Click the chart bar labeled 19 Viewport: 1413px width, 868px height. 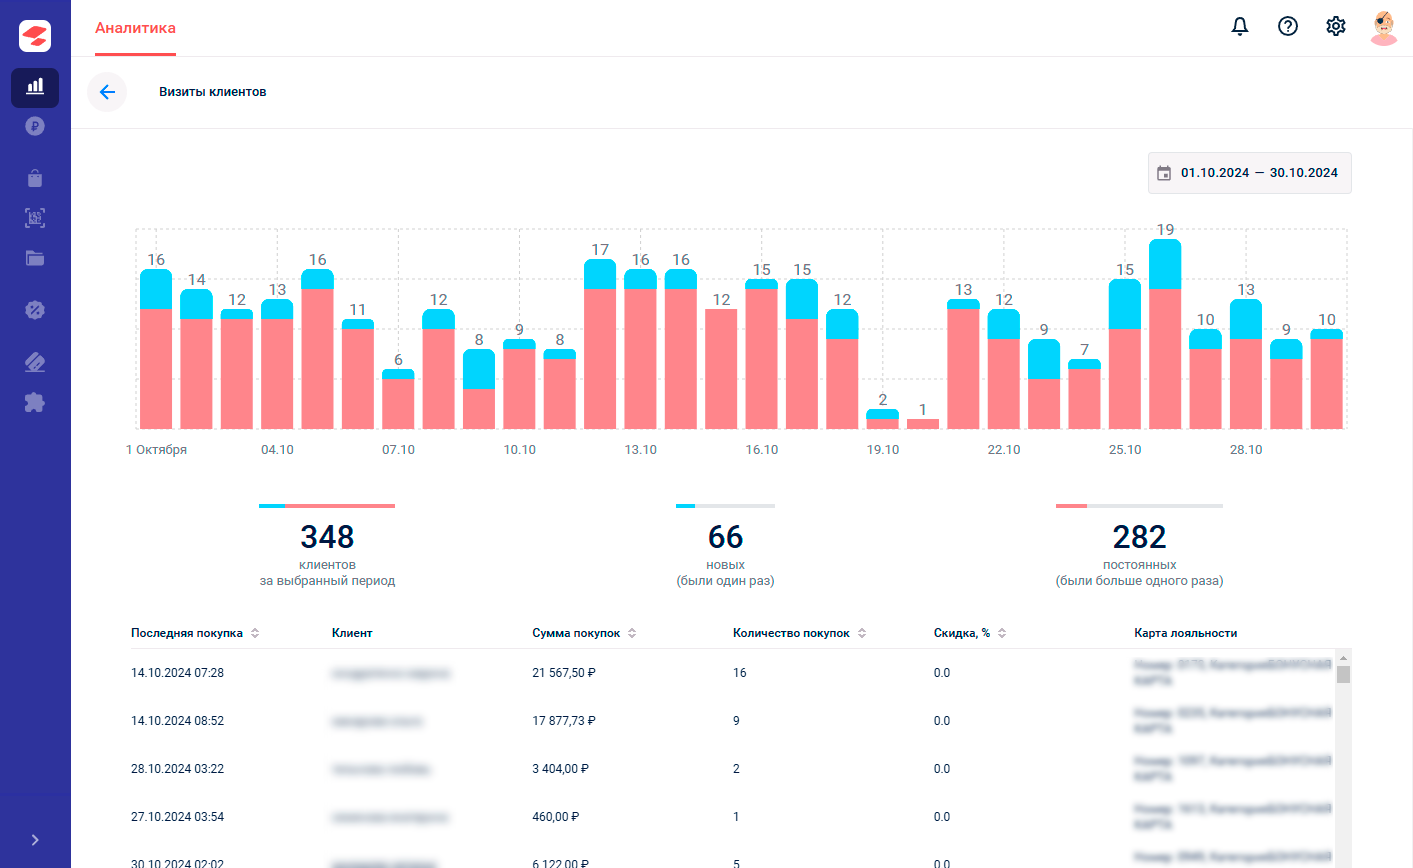[x=1165, y=334]
